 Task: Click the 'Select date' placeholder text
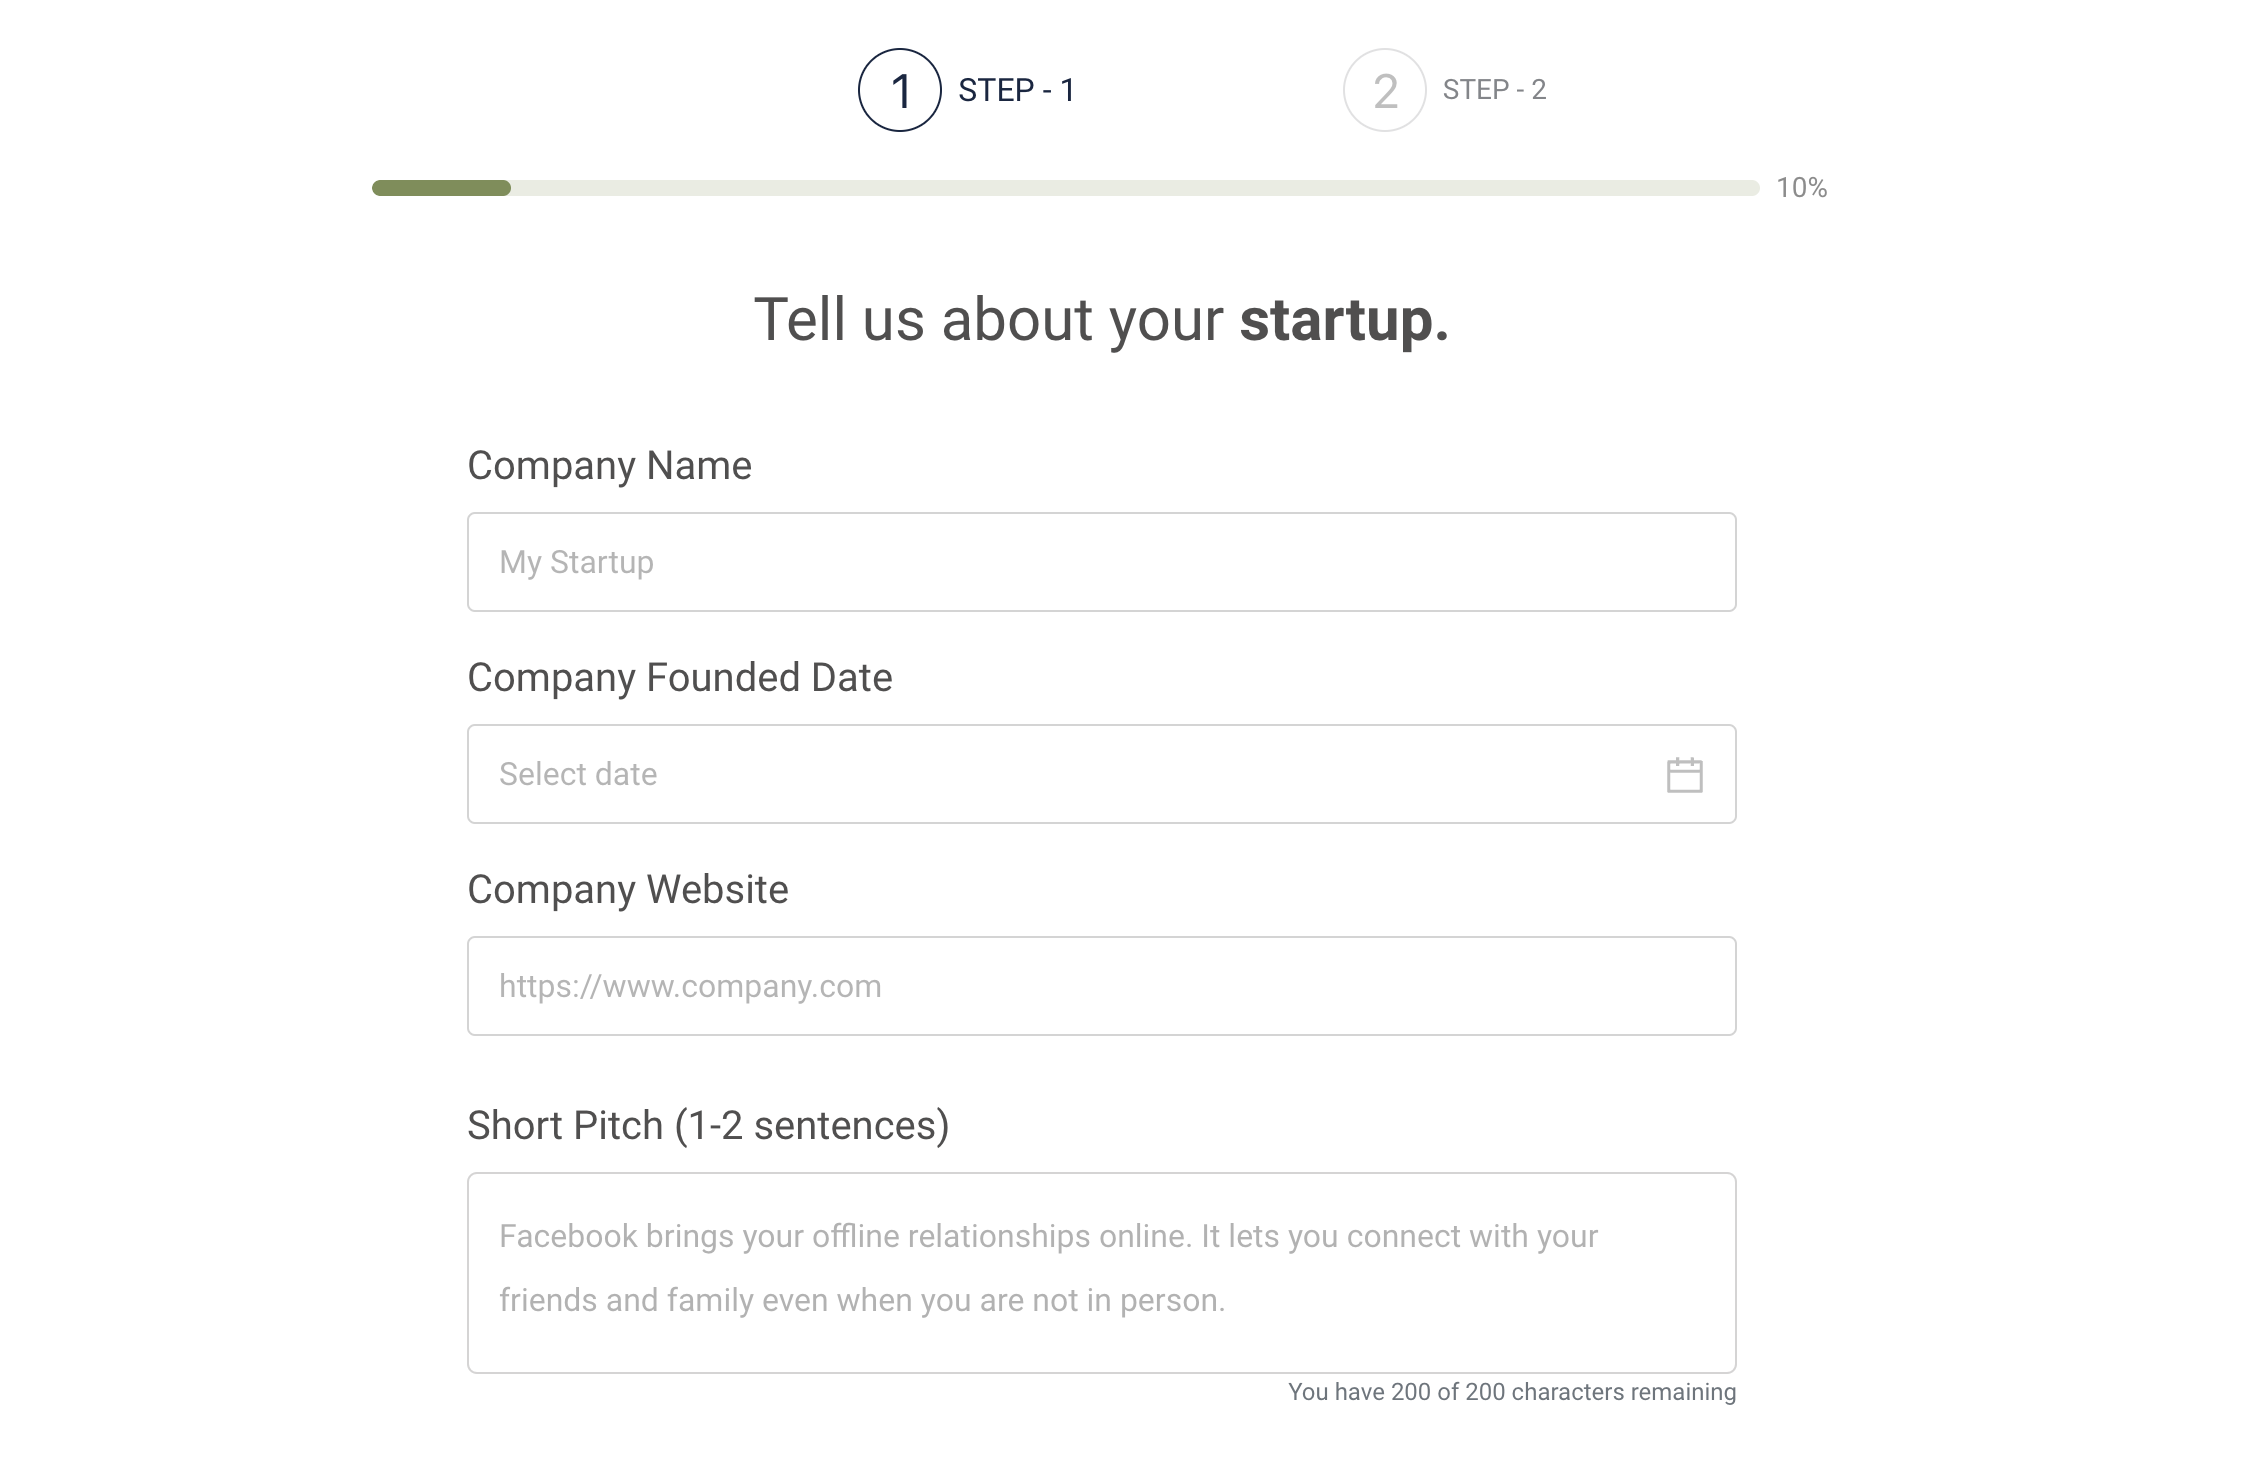pos(578,774)
